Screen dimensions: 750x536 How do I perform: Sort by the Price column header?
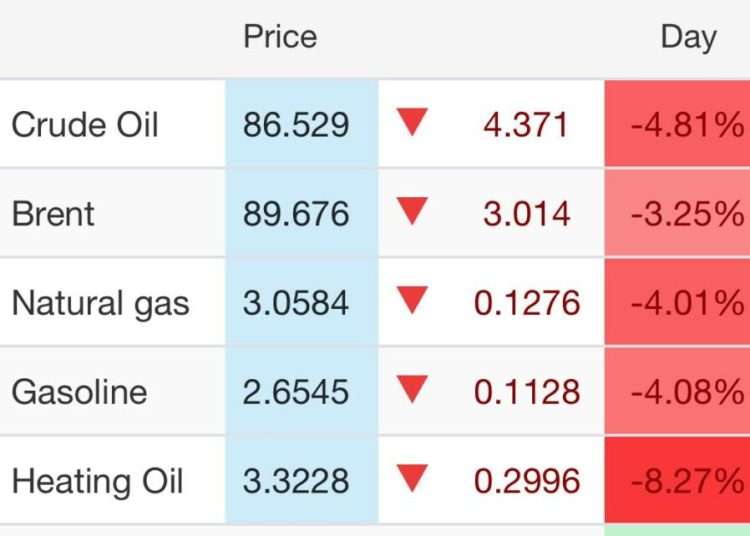click(280, 37)
